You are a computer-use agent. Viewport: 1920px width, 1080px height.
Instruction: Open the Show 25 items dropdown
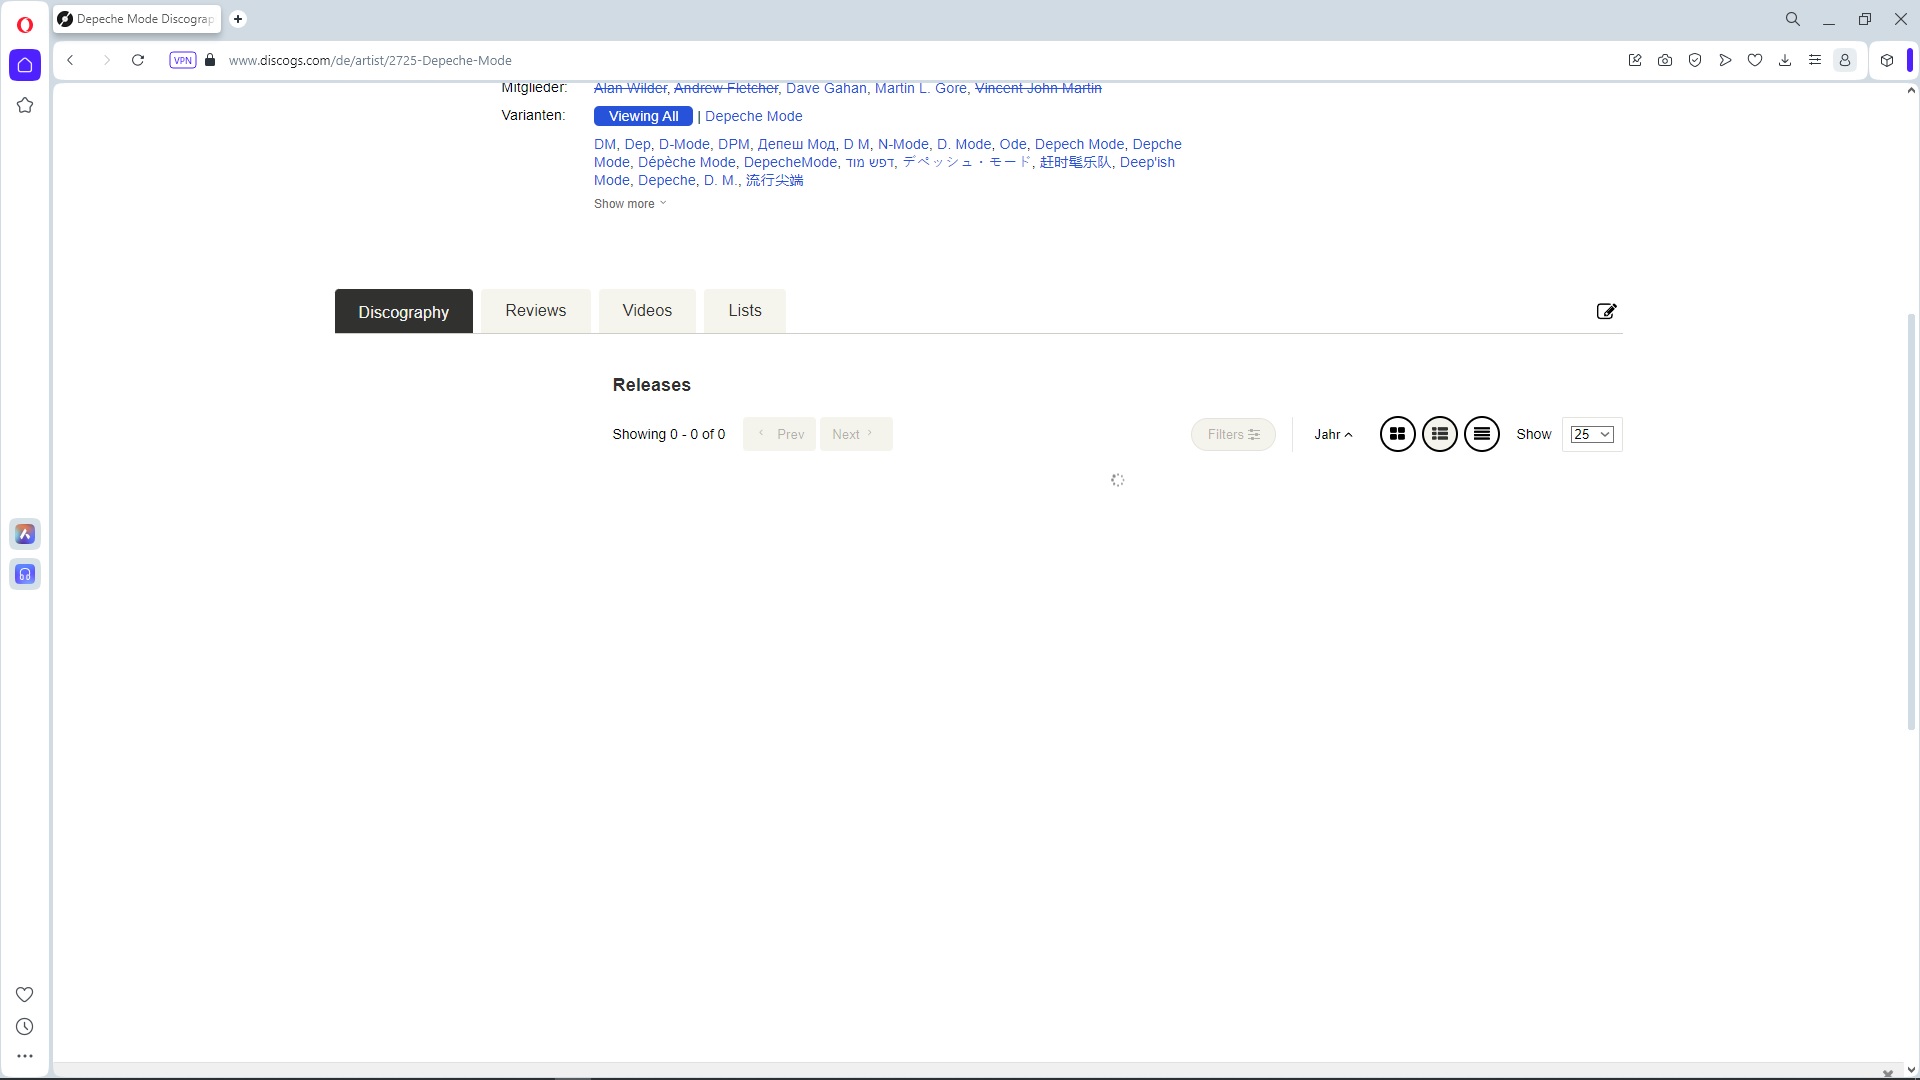coord(1591,434)
